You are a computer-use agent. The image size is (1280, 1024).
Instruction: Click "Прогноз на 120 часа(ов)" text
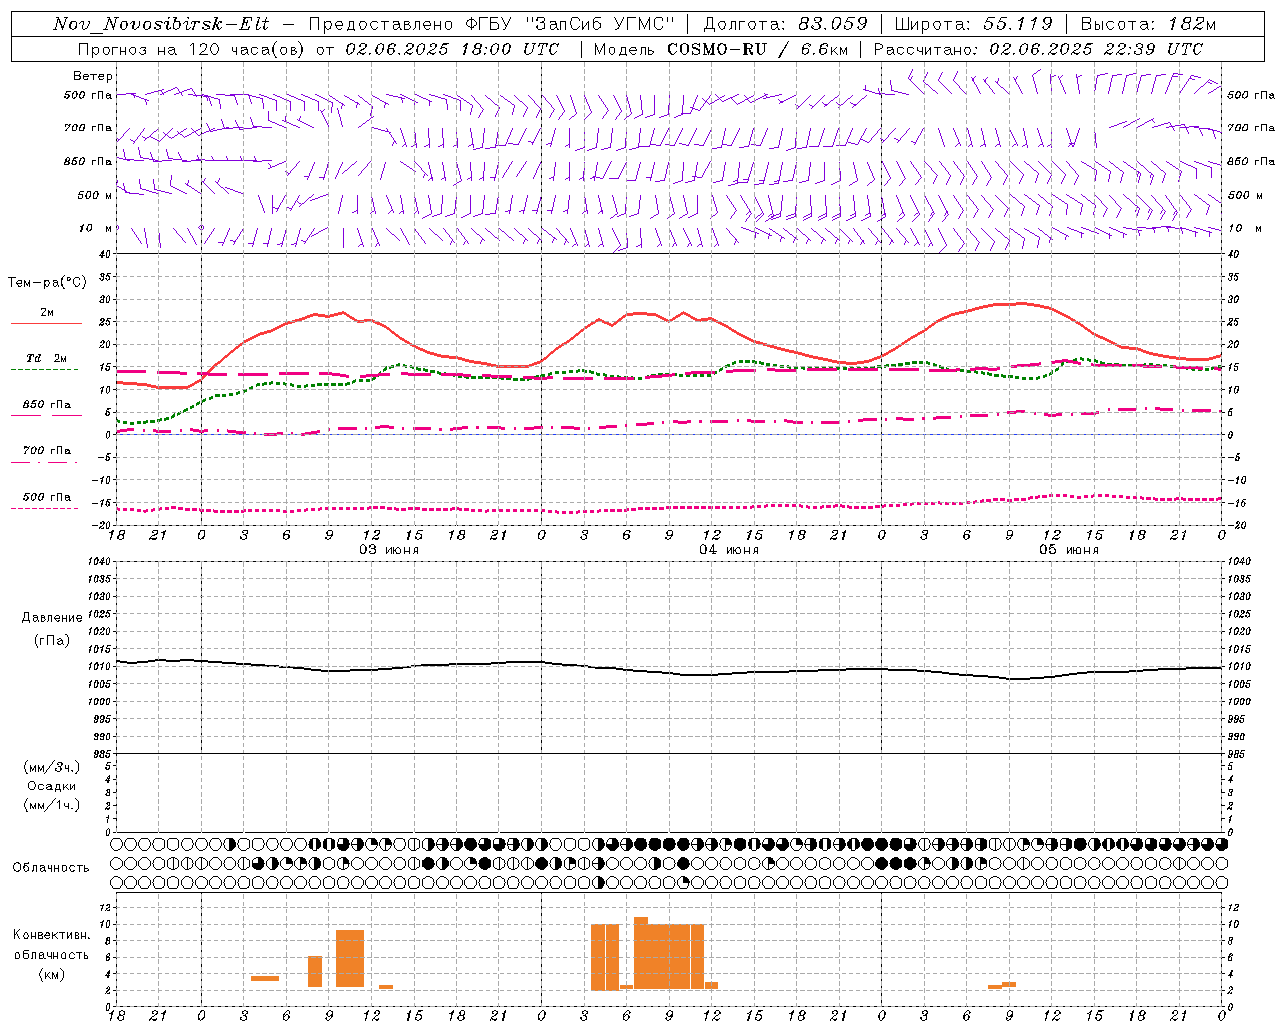pos(192,49)
